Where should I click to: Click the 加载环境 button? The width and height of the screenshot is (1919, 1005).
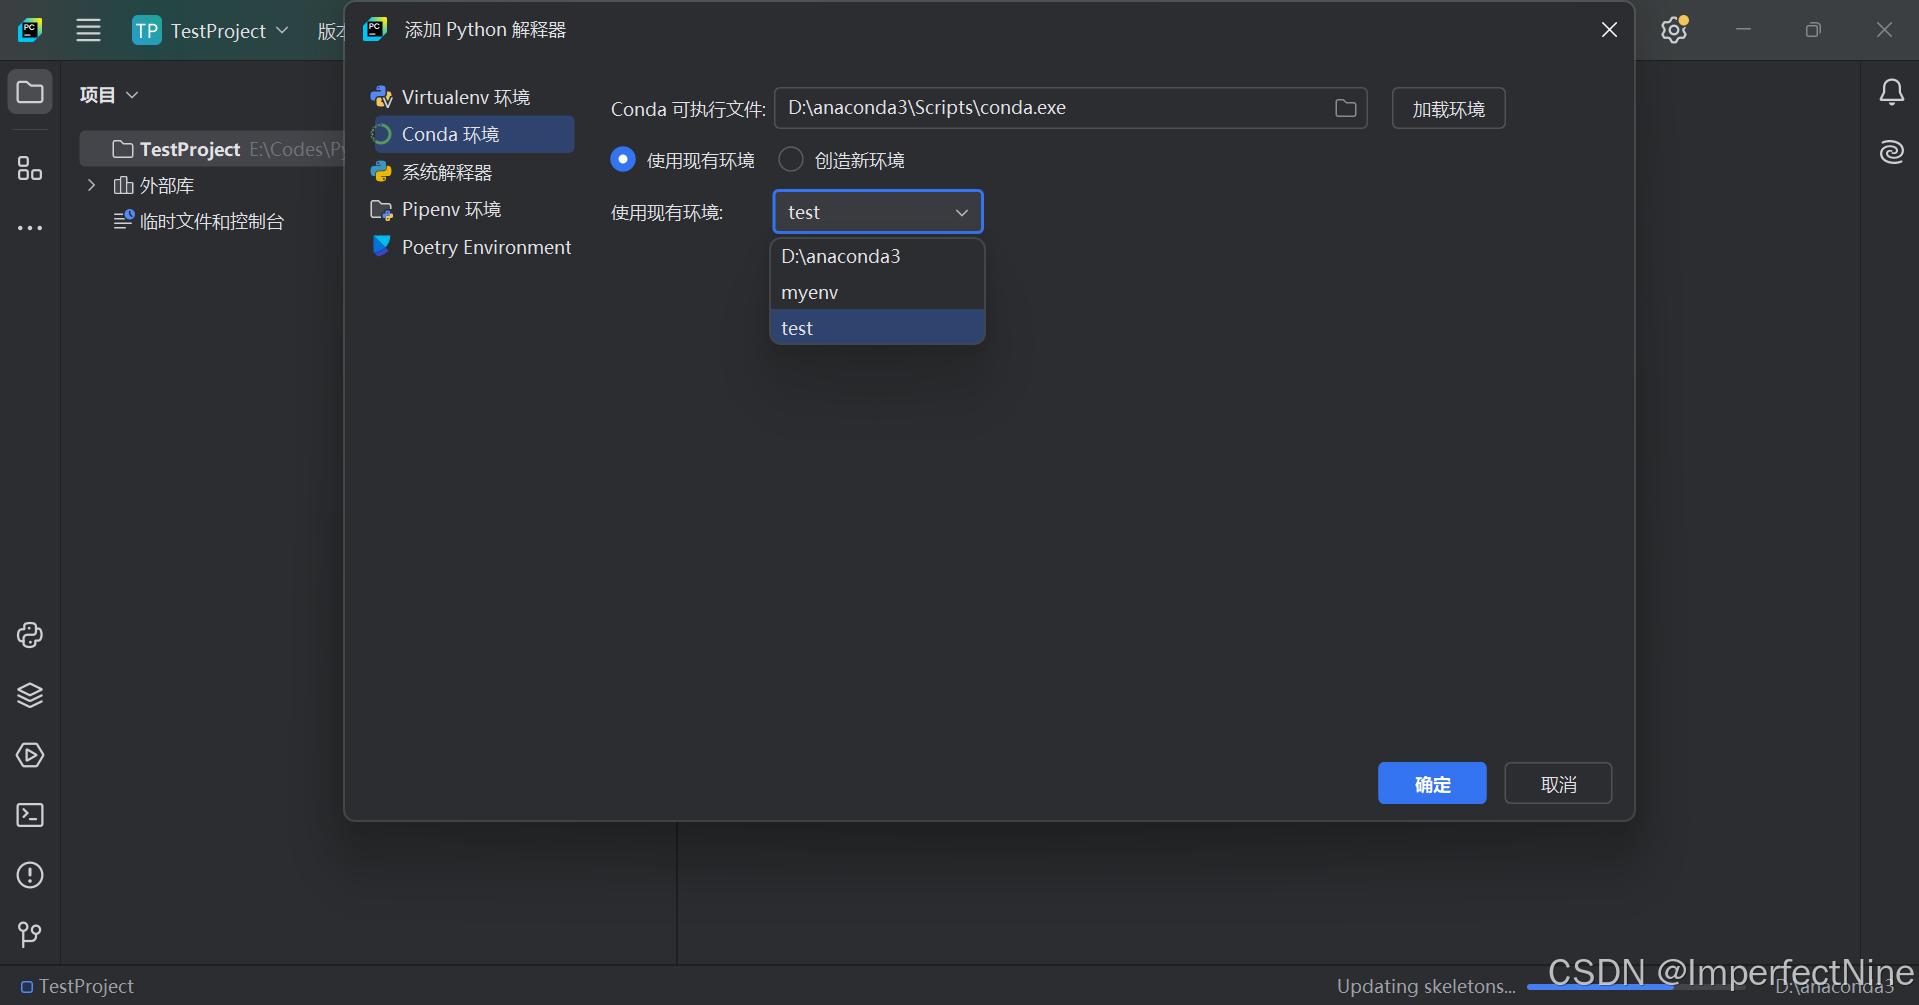1448,108
